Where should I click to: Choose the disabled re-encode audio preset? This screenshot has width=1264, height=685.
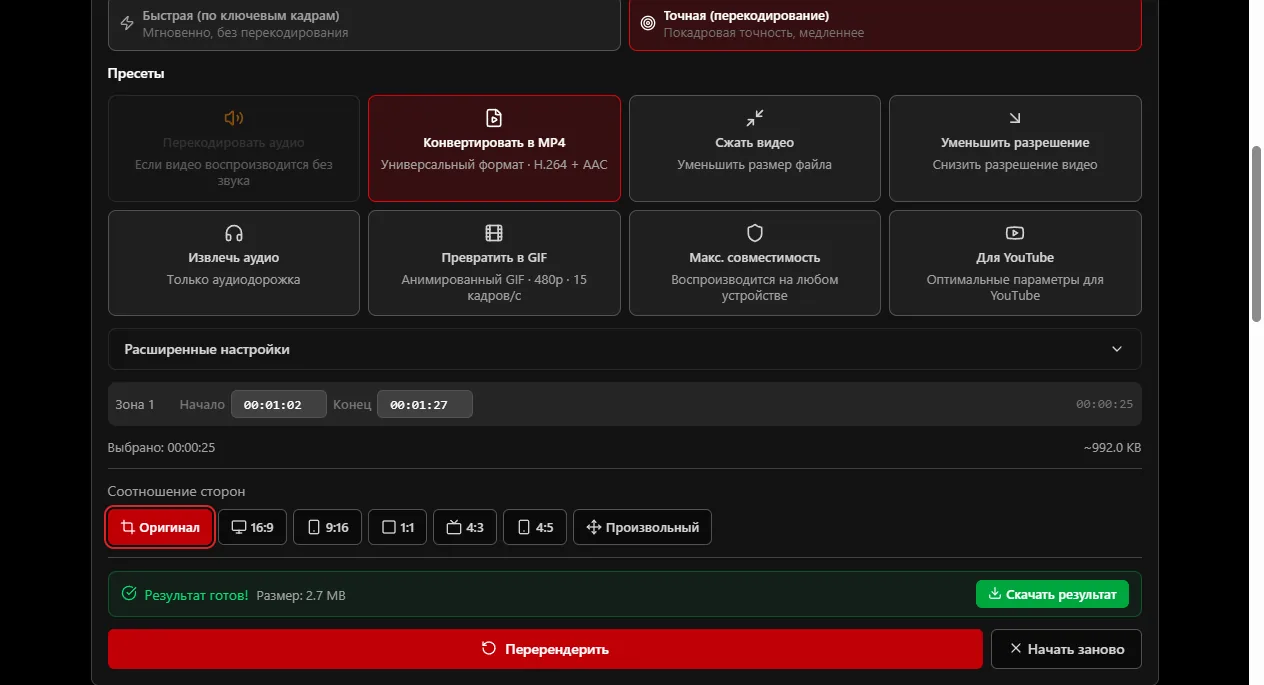click(234, 148)
